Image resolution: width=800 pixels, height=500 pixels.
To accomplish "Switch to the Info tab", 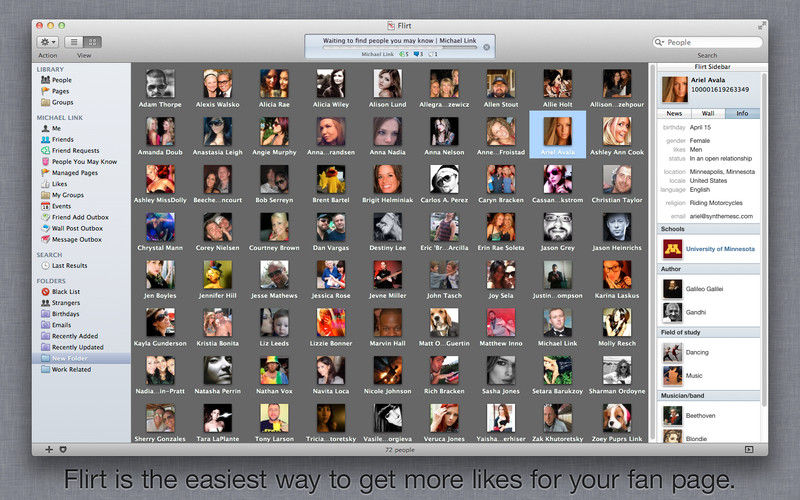I will coord(742,113).
